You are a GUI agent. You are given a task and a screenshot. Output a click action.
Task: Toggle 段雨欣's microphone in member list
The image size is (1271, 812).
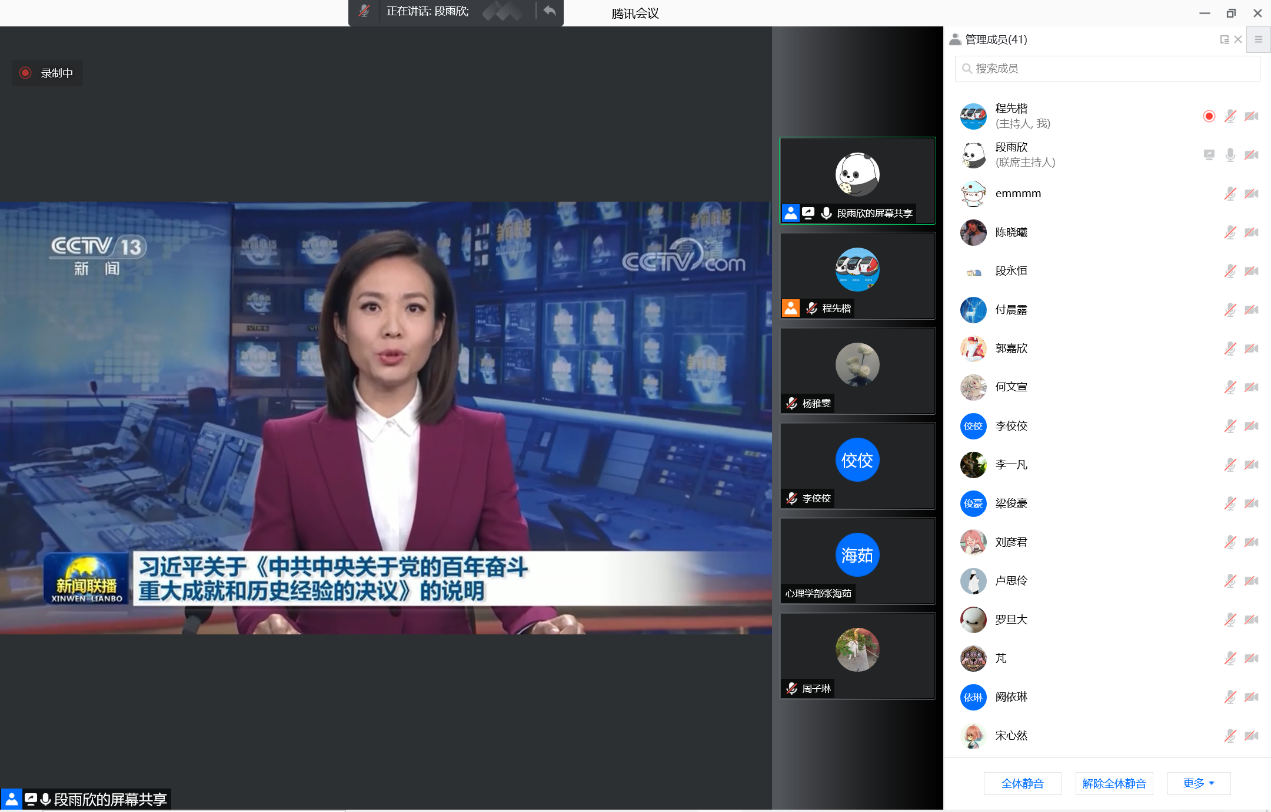click(1230, 155)
